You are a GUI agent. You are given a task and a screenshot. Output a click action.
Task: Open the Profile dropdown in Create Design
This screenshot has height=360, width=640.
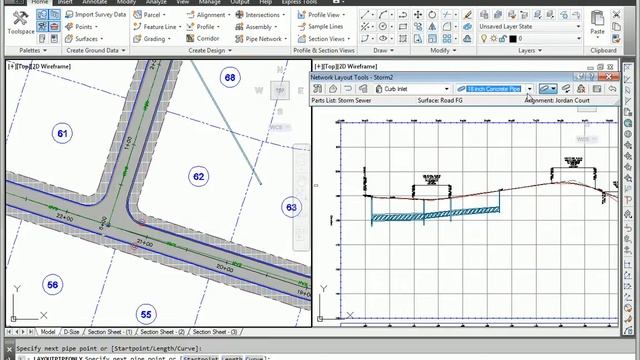point(203,27)
